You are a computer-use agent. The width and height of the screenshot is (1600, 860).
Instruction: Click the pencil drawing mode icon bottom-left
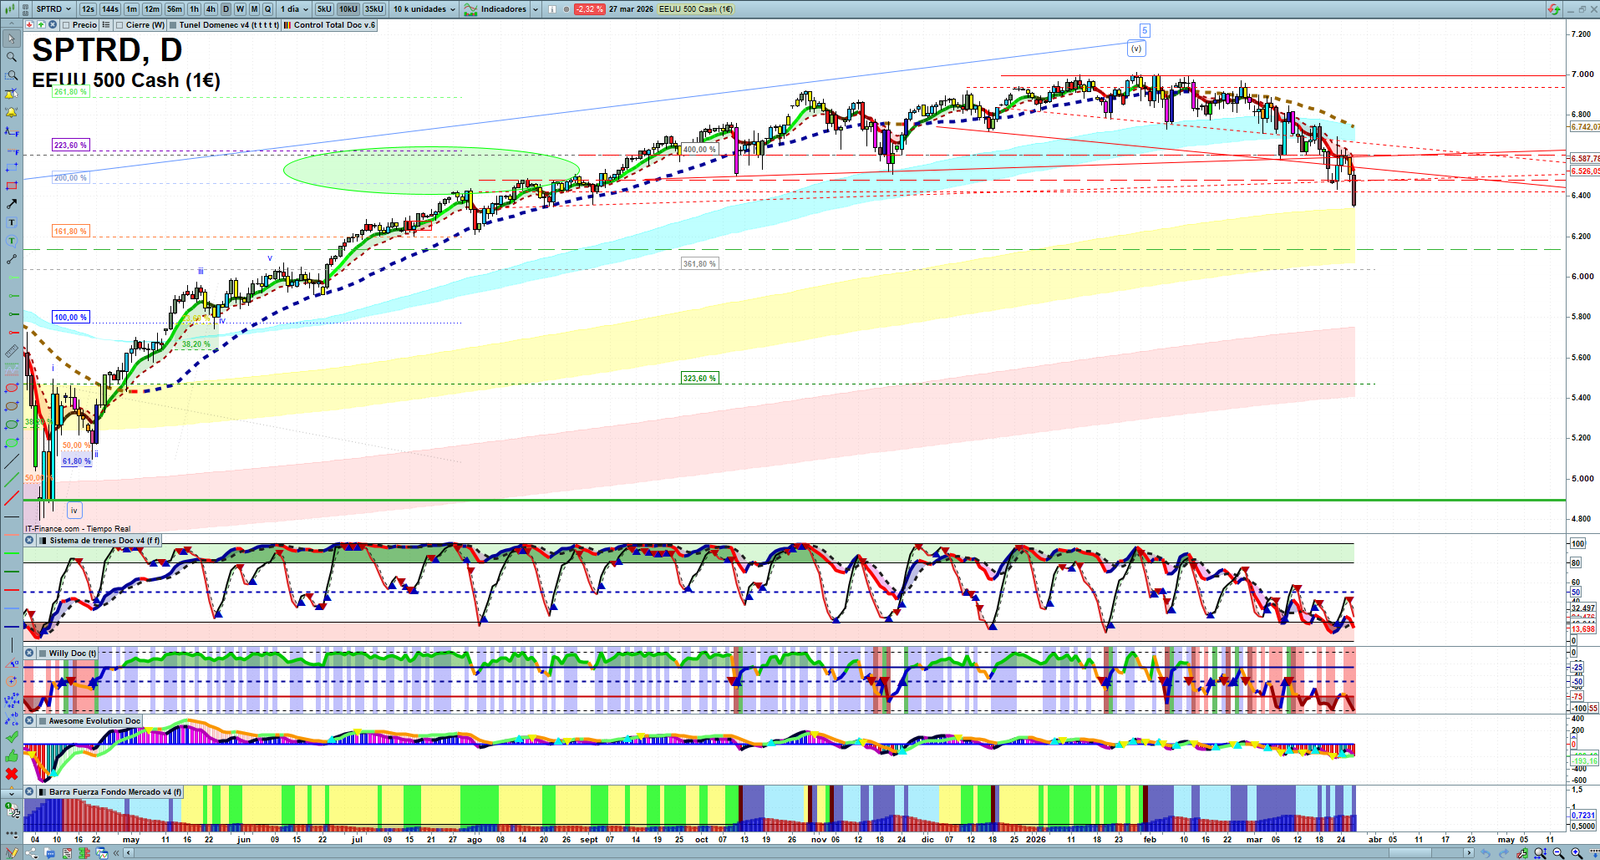[11, 853]
